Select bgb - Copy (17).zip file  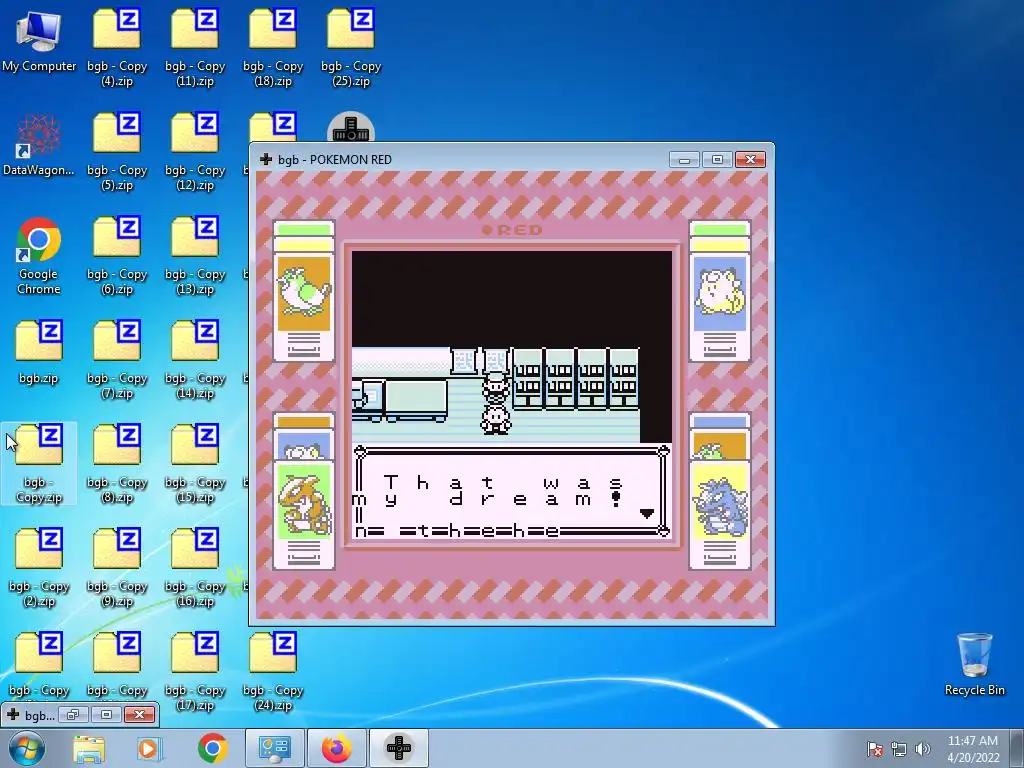(195, 672)
